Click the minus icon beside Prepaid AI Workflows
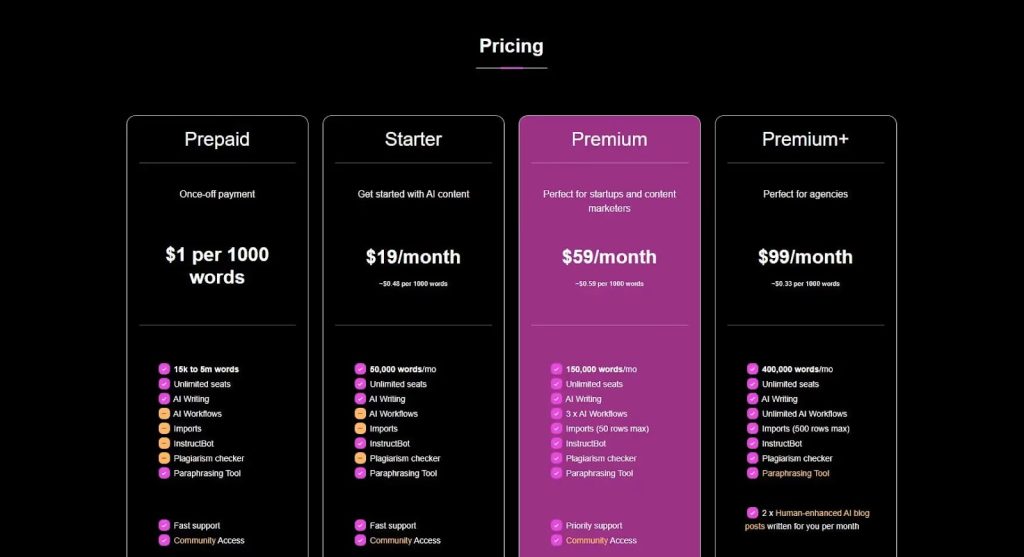 pyautogui.click(x=164, y=414)
